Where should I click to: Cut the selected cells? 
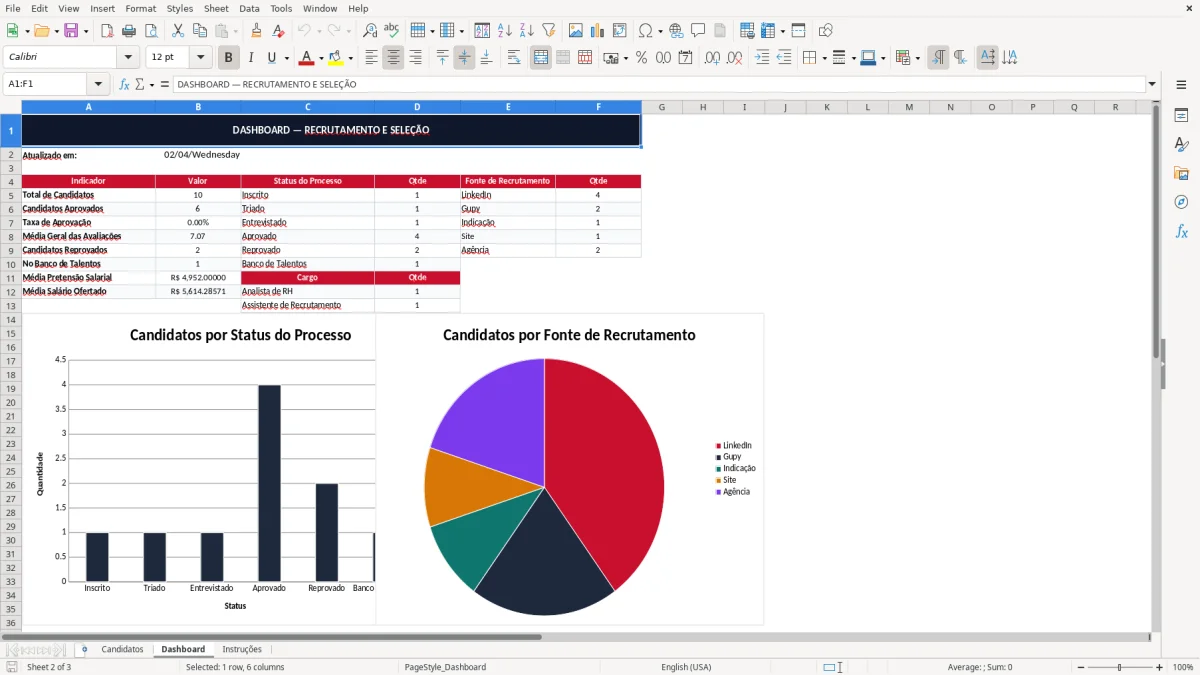(177, 31)
